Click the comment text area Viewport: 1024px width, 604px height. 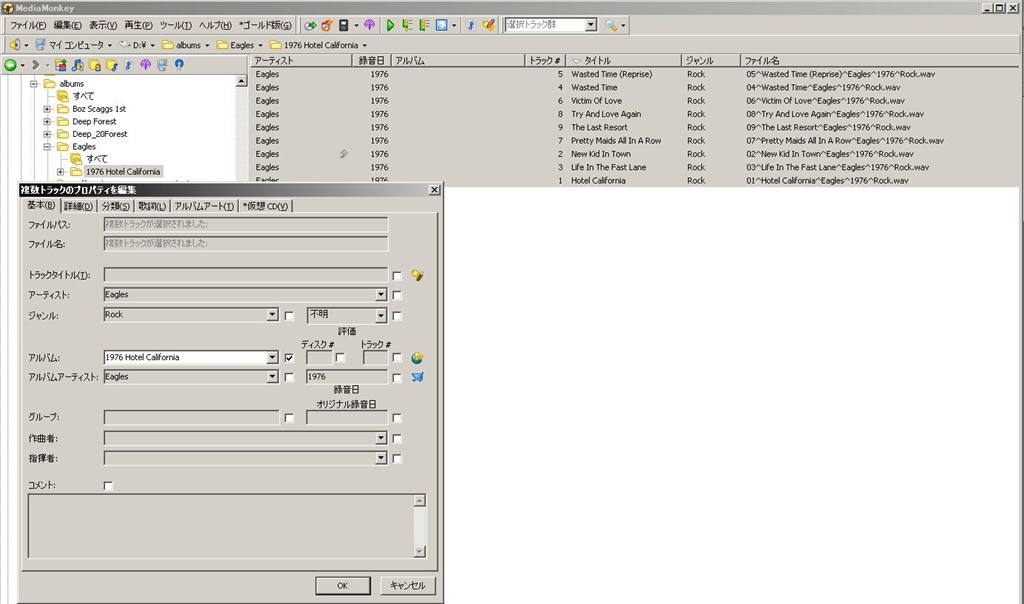pos(220,530)
